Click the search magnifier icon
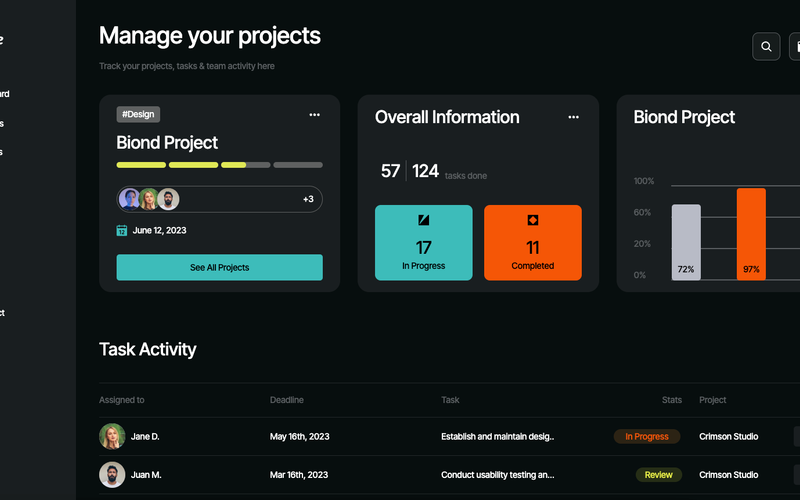This screenshot has height=500, width=800. (766, 46)
